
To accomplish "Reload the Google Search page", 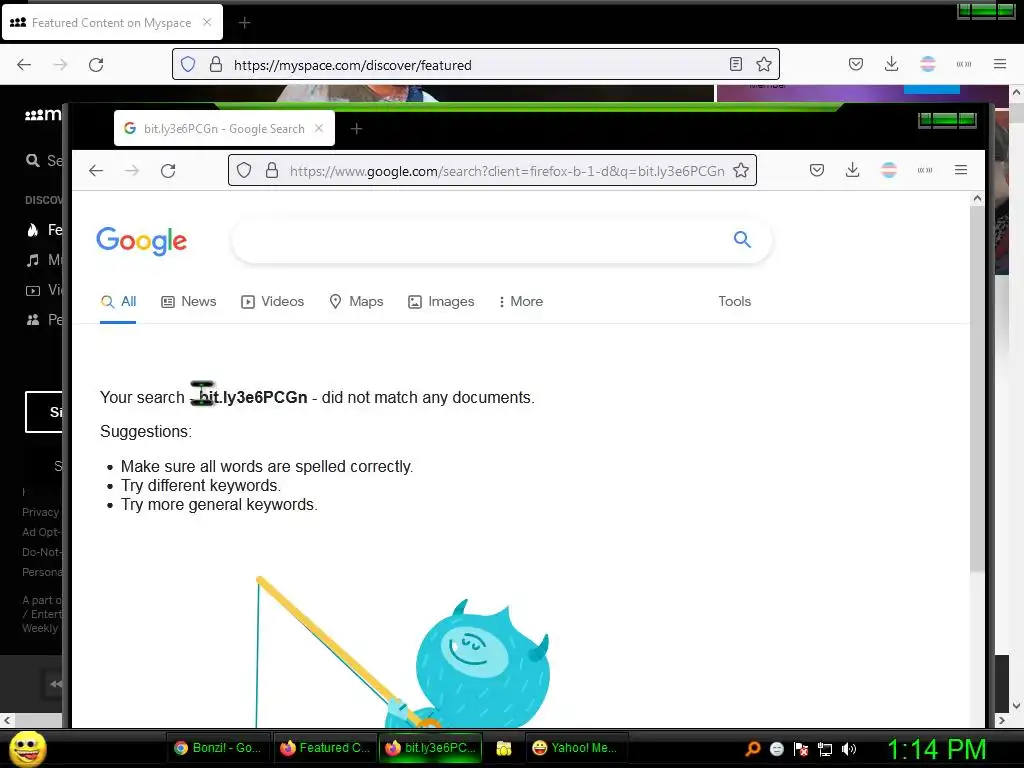I will coord(168,170).
